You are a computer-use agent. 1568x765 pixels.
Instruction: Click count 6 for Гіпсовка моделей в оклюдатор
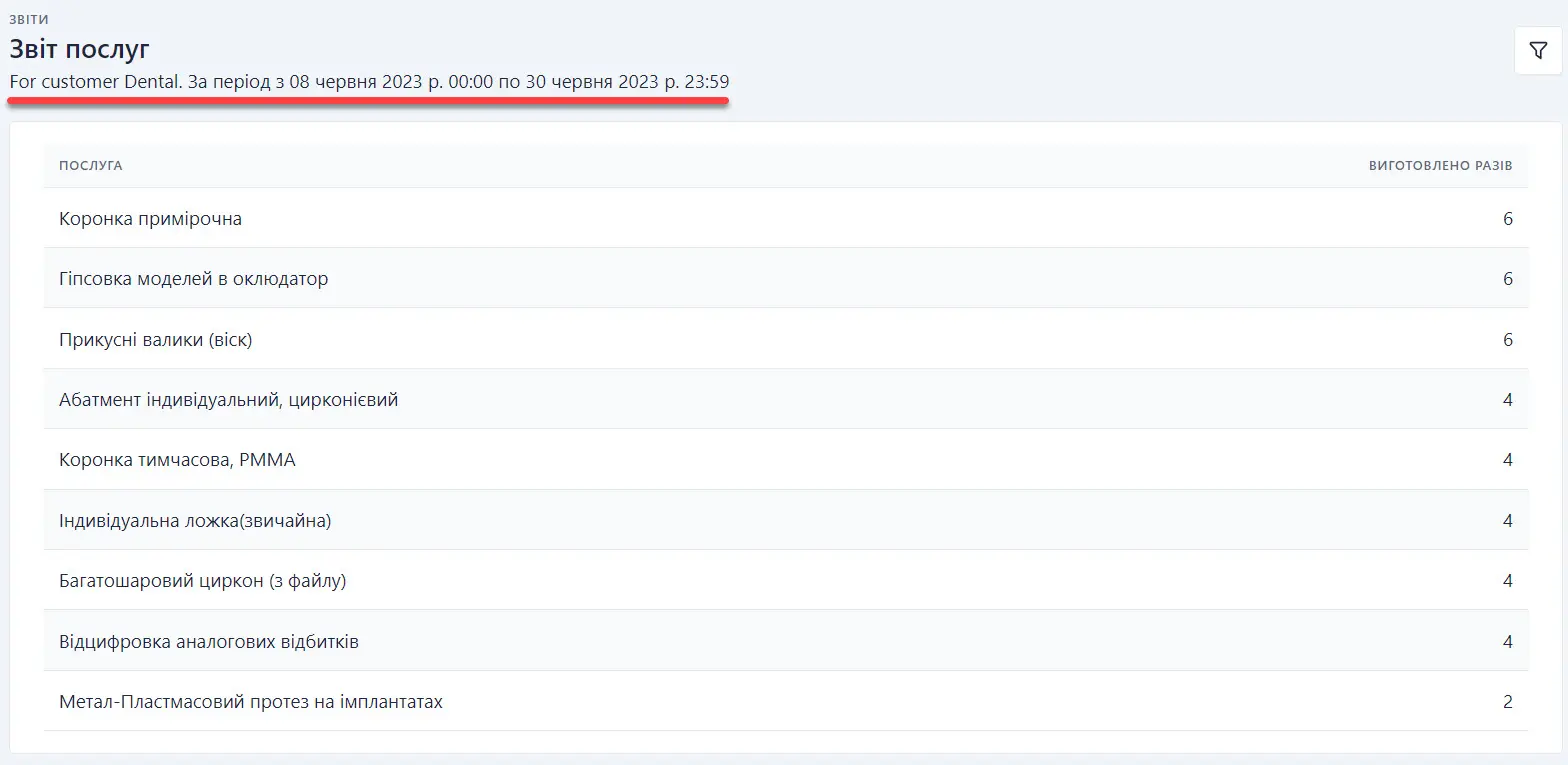(x=1508, y=279)
